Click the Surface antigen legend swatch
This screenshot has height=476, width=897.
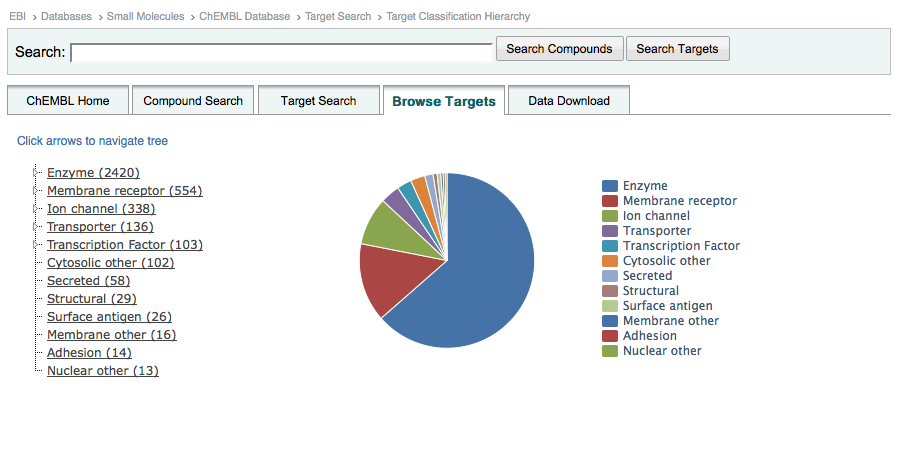(x=610, y=306)
